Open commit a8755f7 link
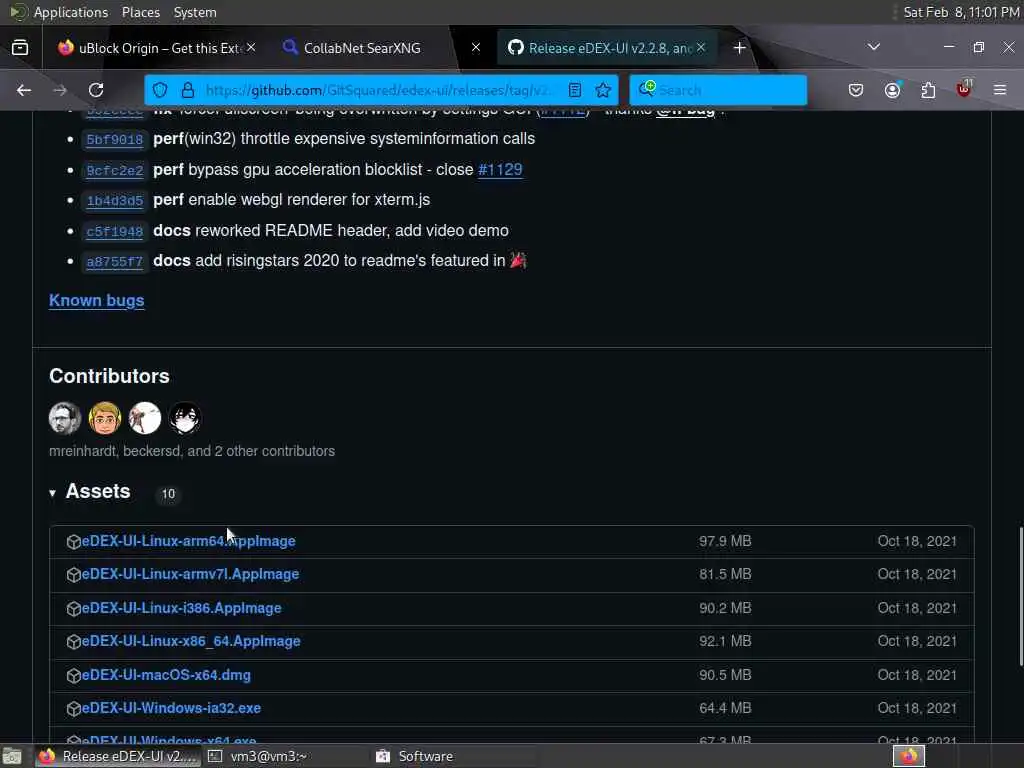 coord(115,262)
